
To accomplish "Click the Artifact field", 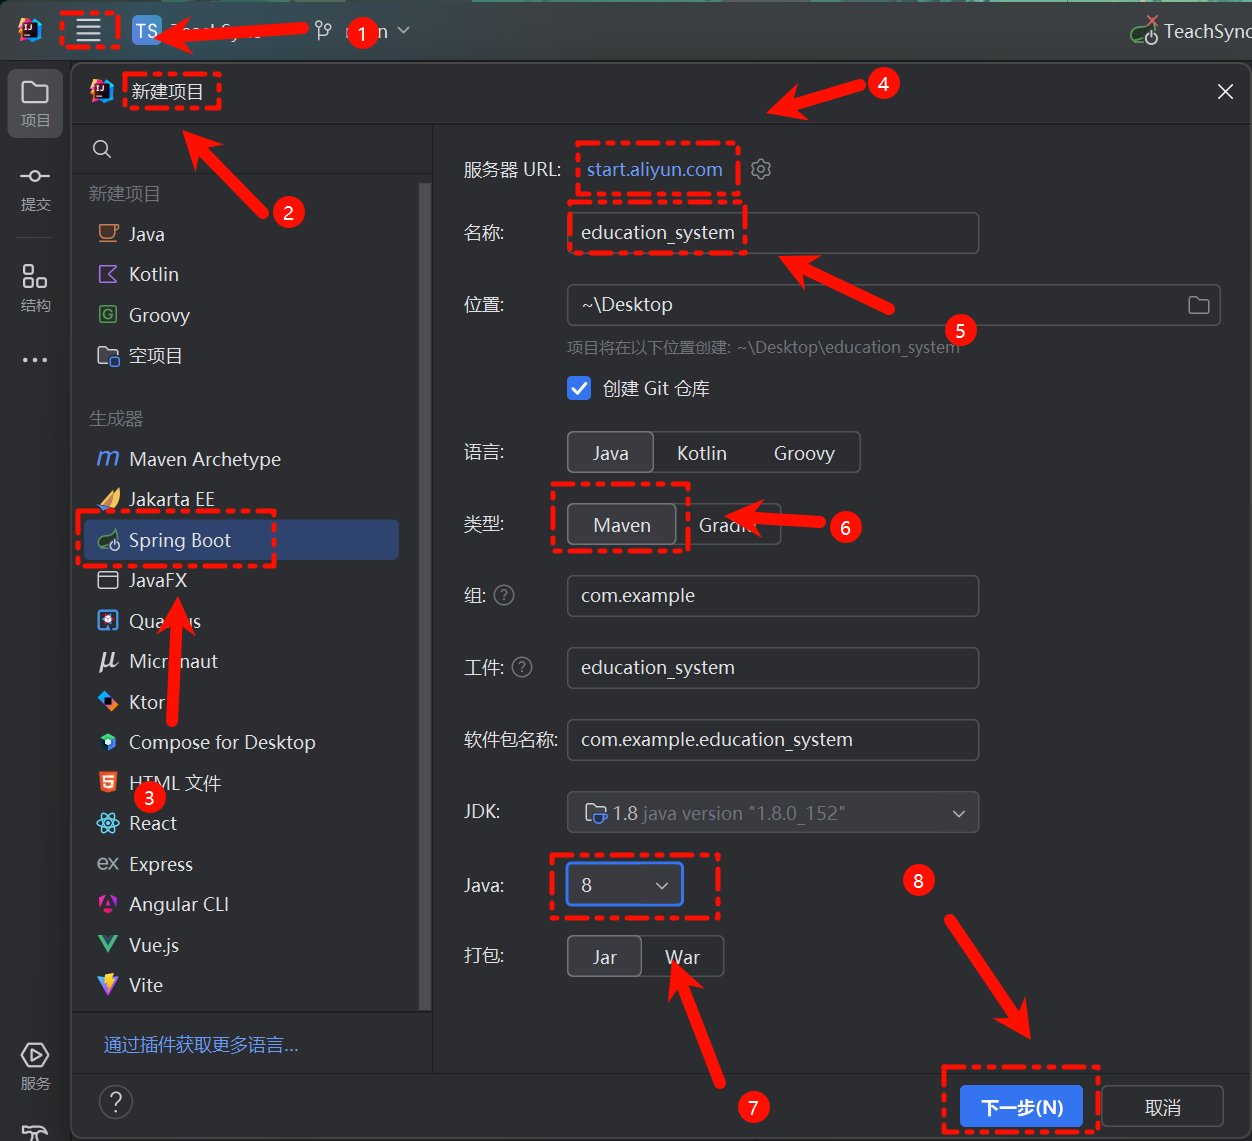I will (773, 668).
